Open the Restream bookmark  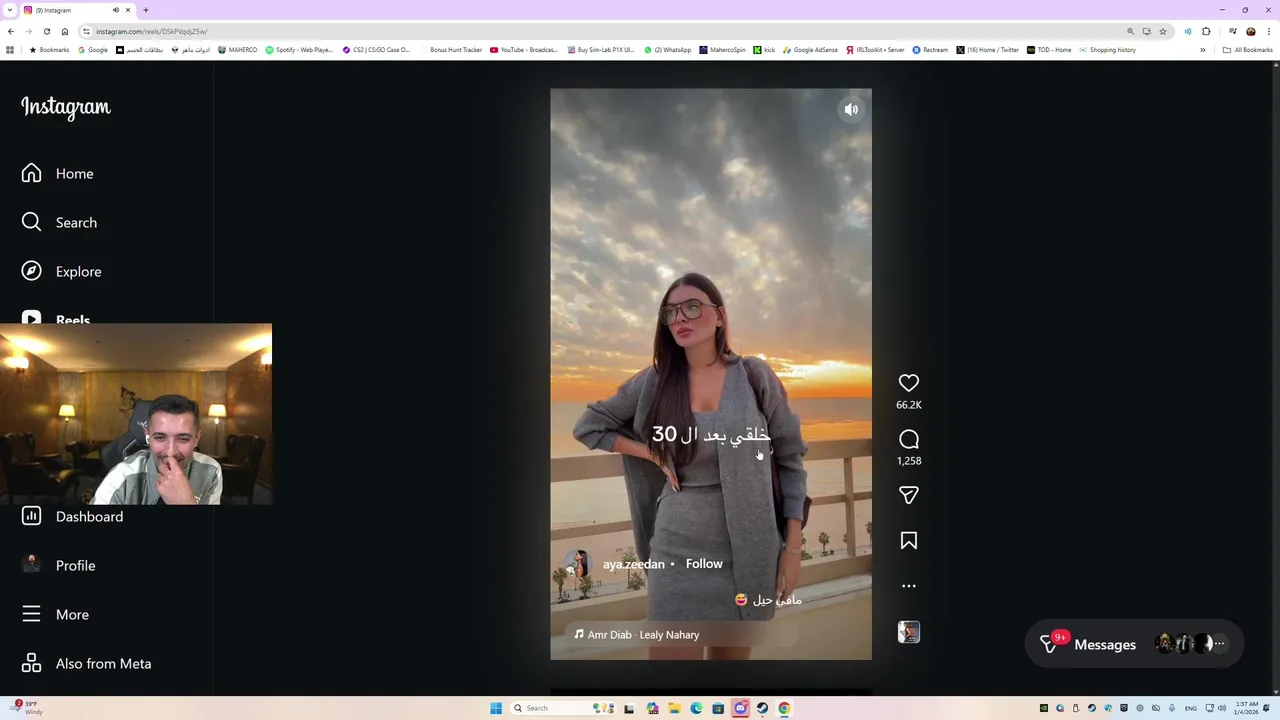(930, 50)
